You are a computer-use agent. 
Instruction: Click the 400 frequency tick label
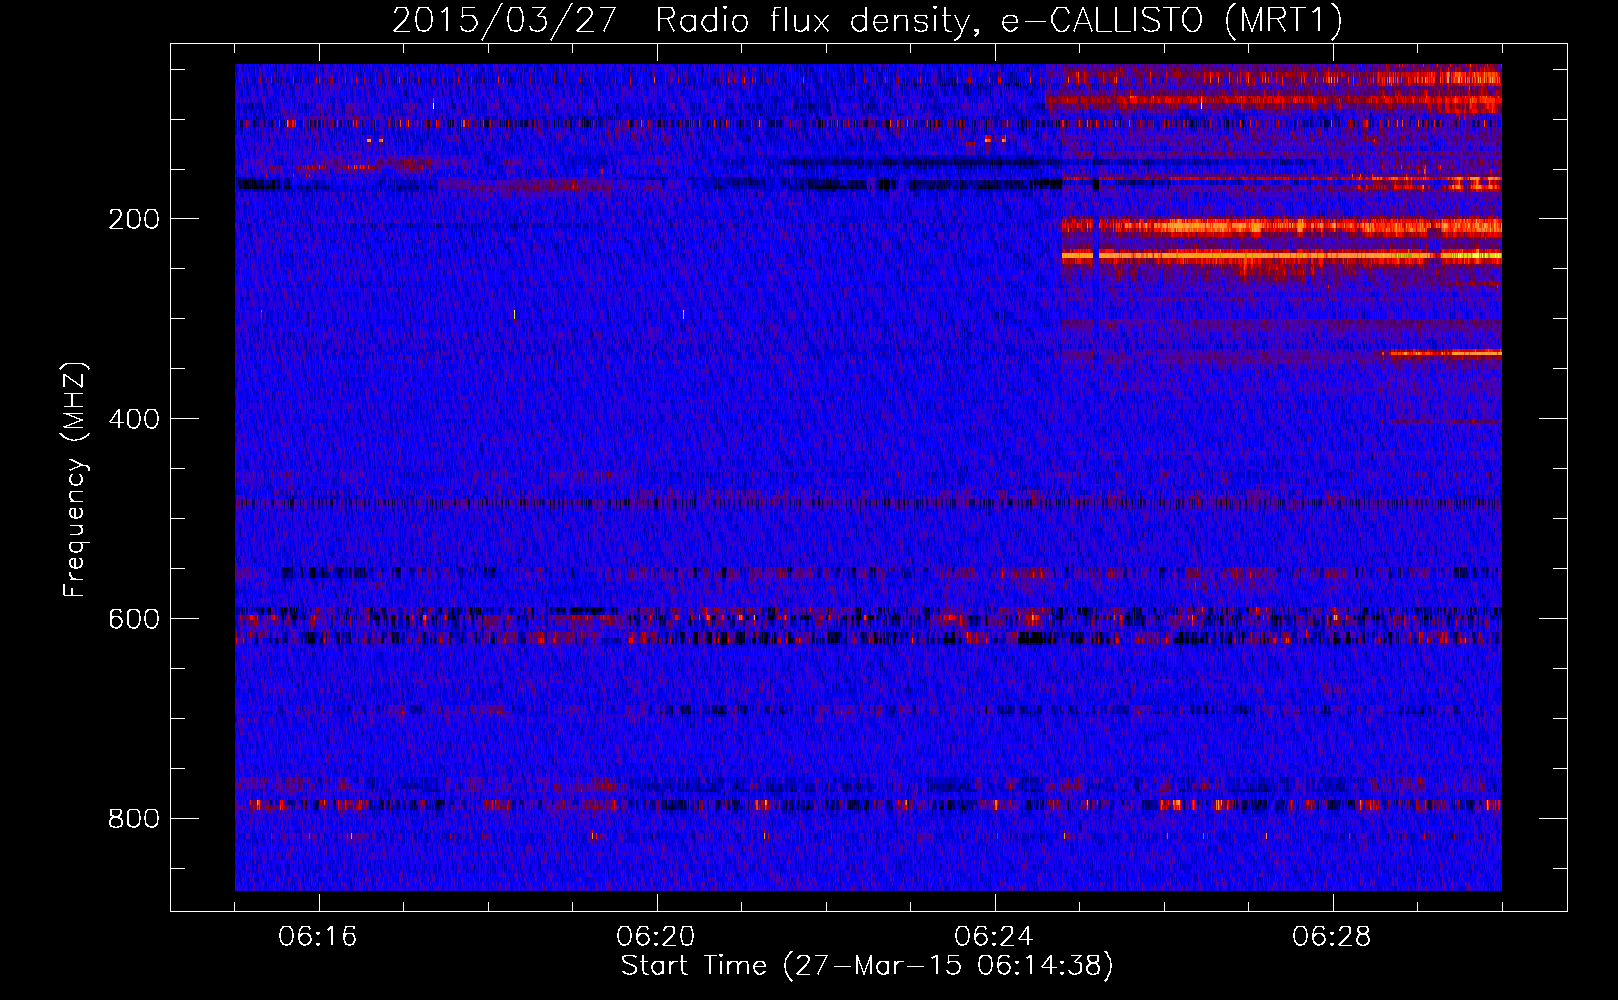click(x=134, y=419)
